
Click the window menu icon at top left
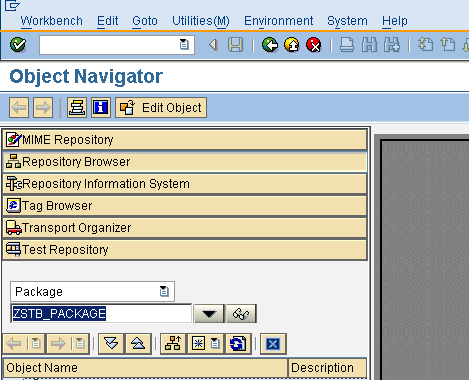click(12, 5)
